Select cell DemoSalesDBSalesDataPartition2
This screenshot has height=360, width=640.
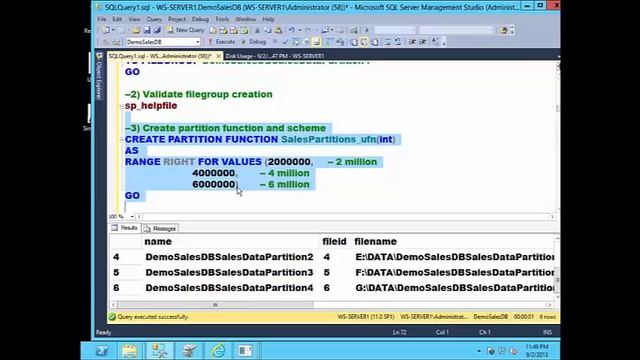[229, 257]
